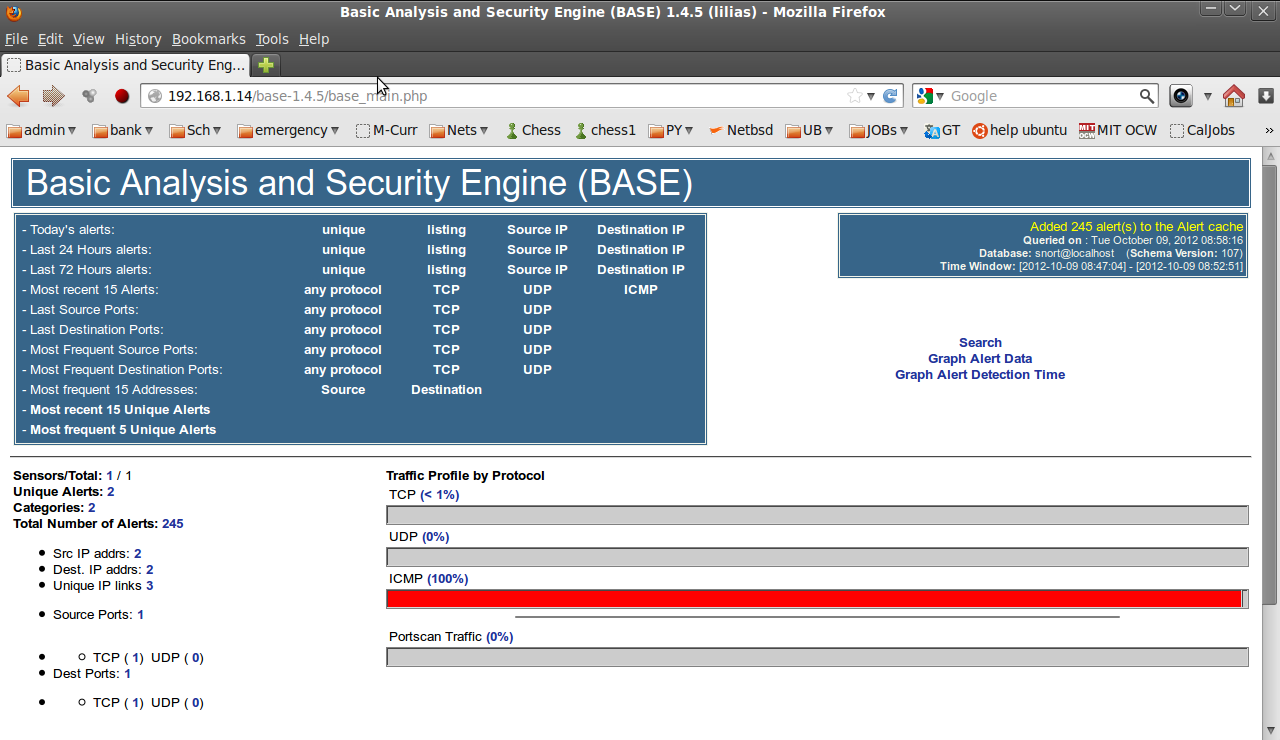Open the Tools menu
1280x740 pixels.
pyautogui.click(x=271, y=39)
